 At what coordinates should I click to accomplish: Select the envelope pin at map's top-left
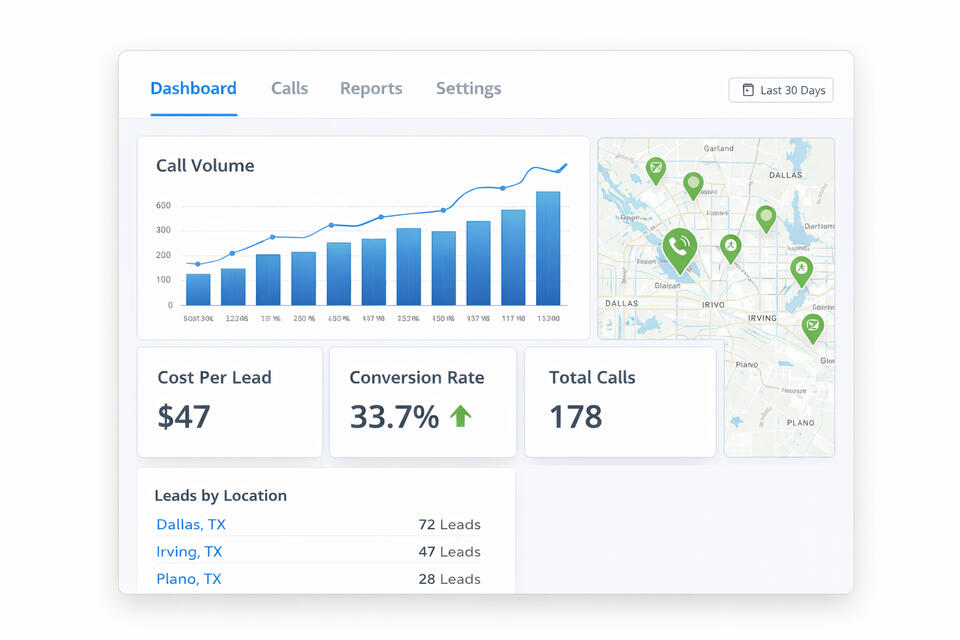pyautogui.click(x=655, y=169)
